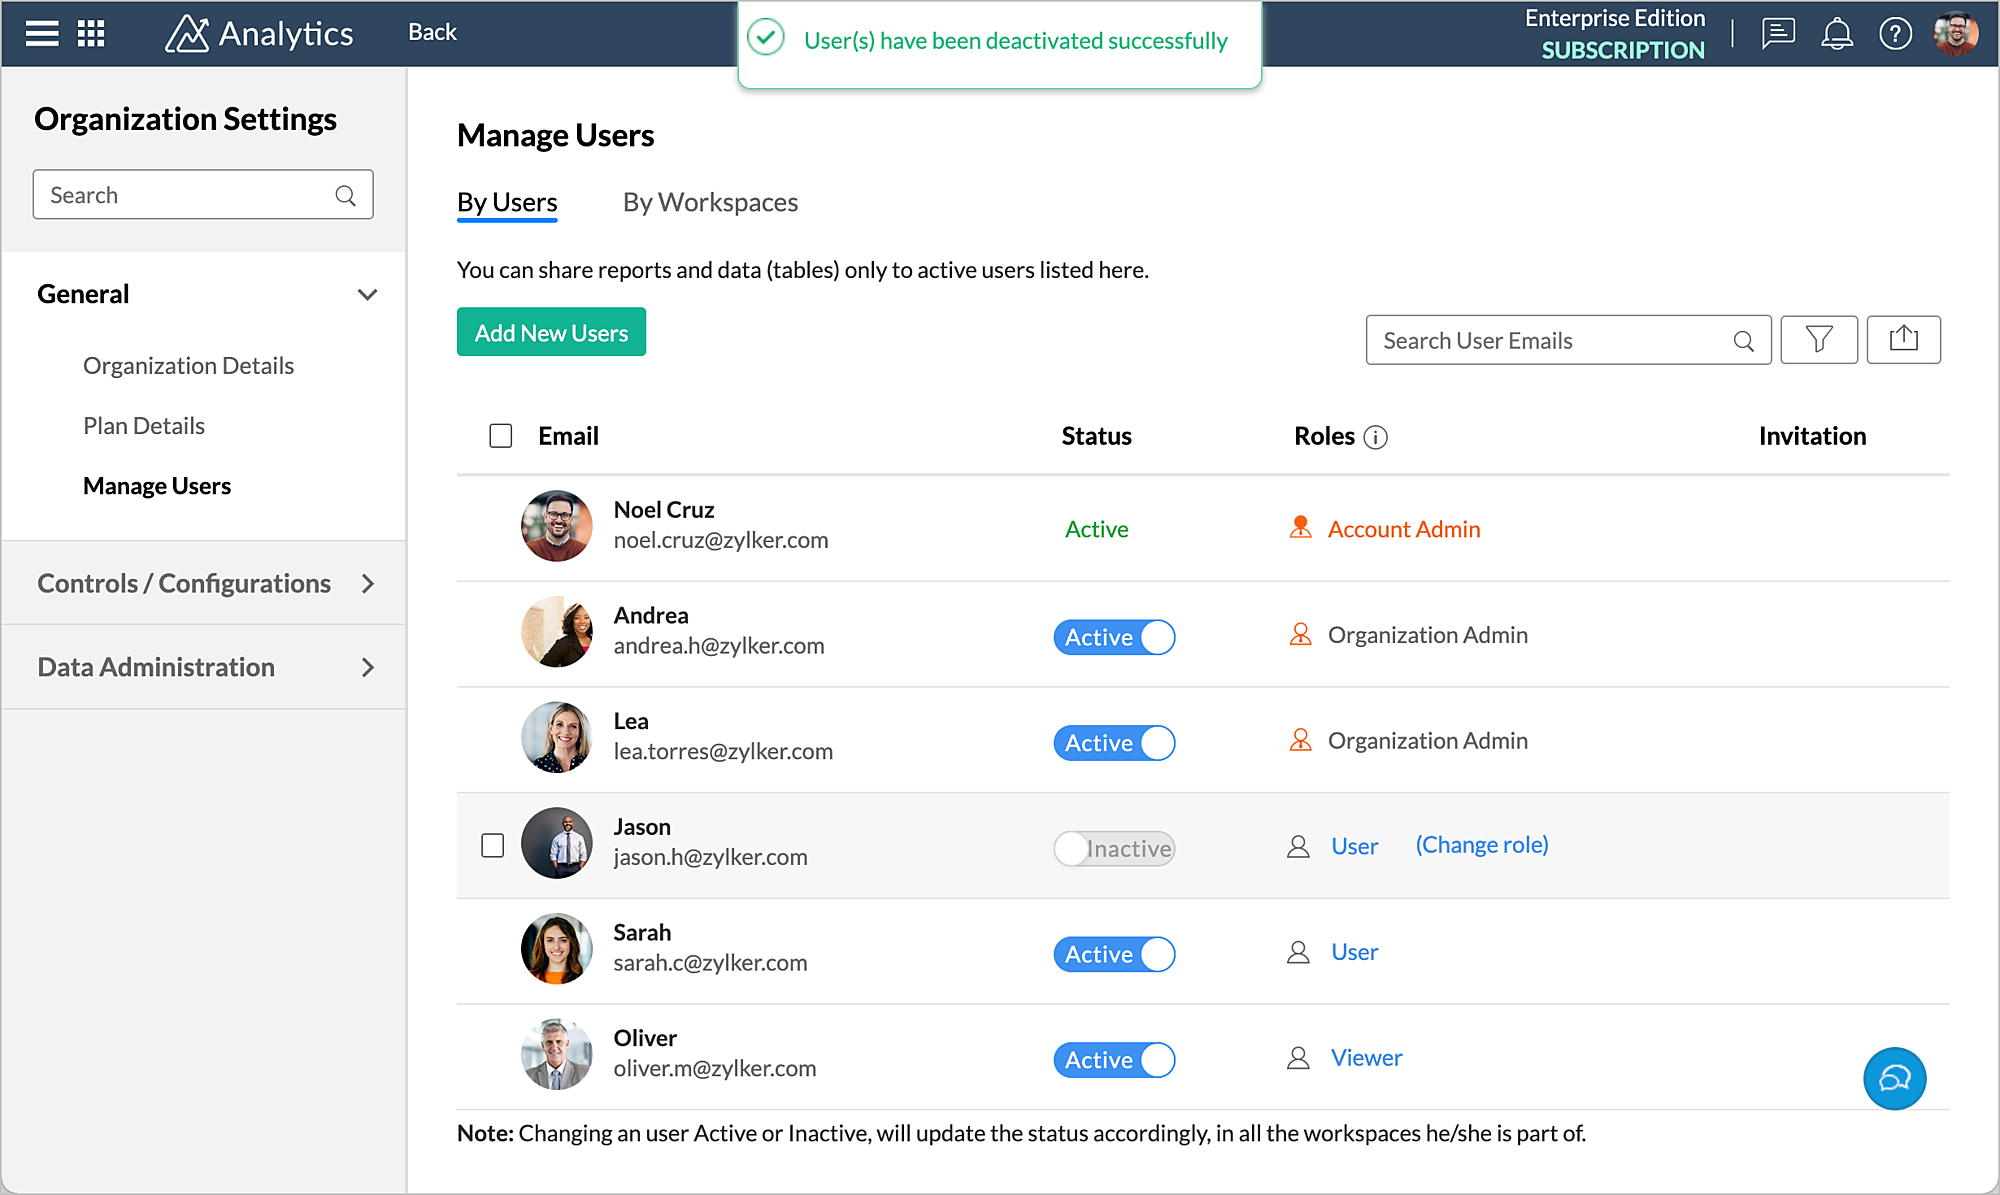The image size is (2000, 1195).
Task: Expand Controls / Configurations section
Action: [x=367, y=584]
